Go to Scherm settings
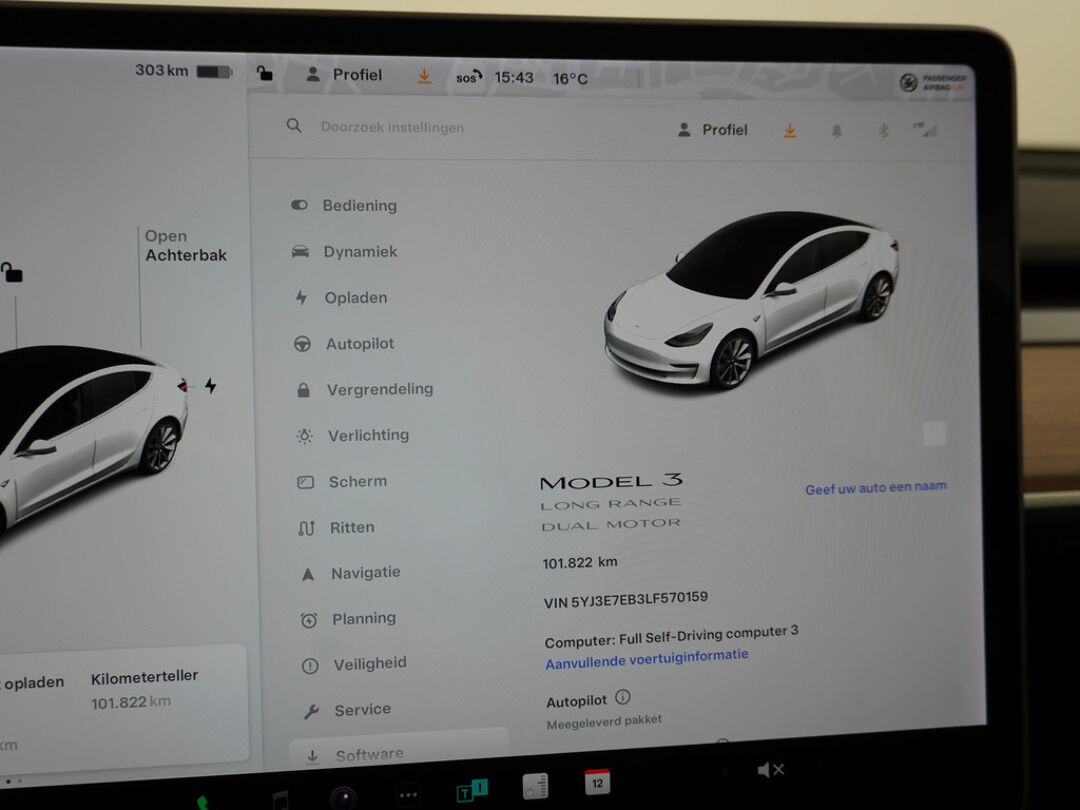 point(342,481)
